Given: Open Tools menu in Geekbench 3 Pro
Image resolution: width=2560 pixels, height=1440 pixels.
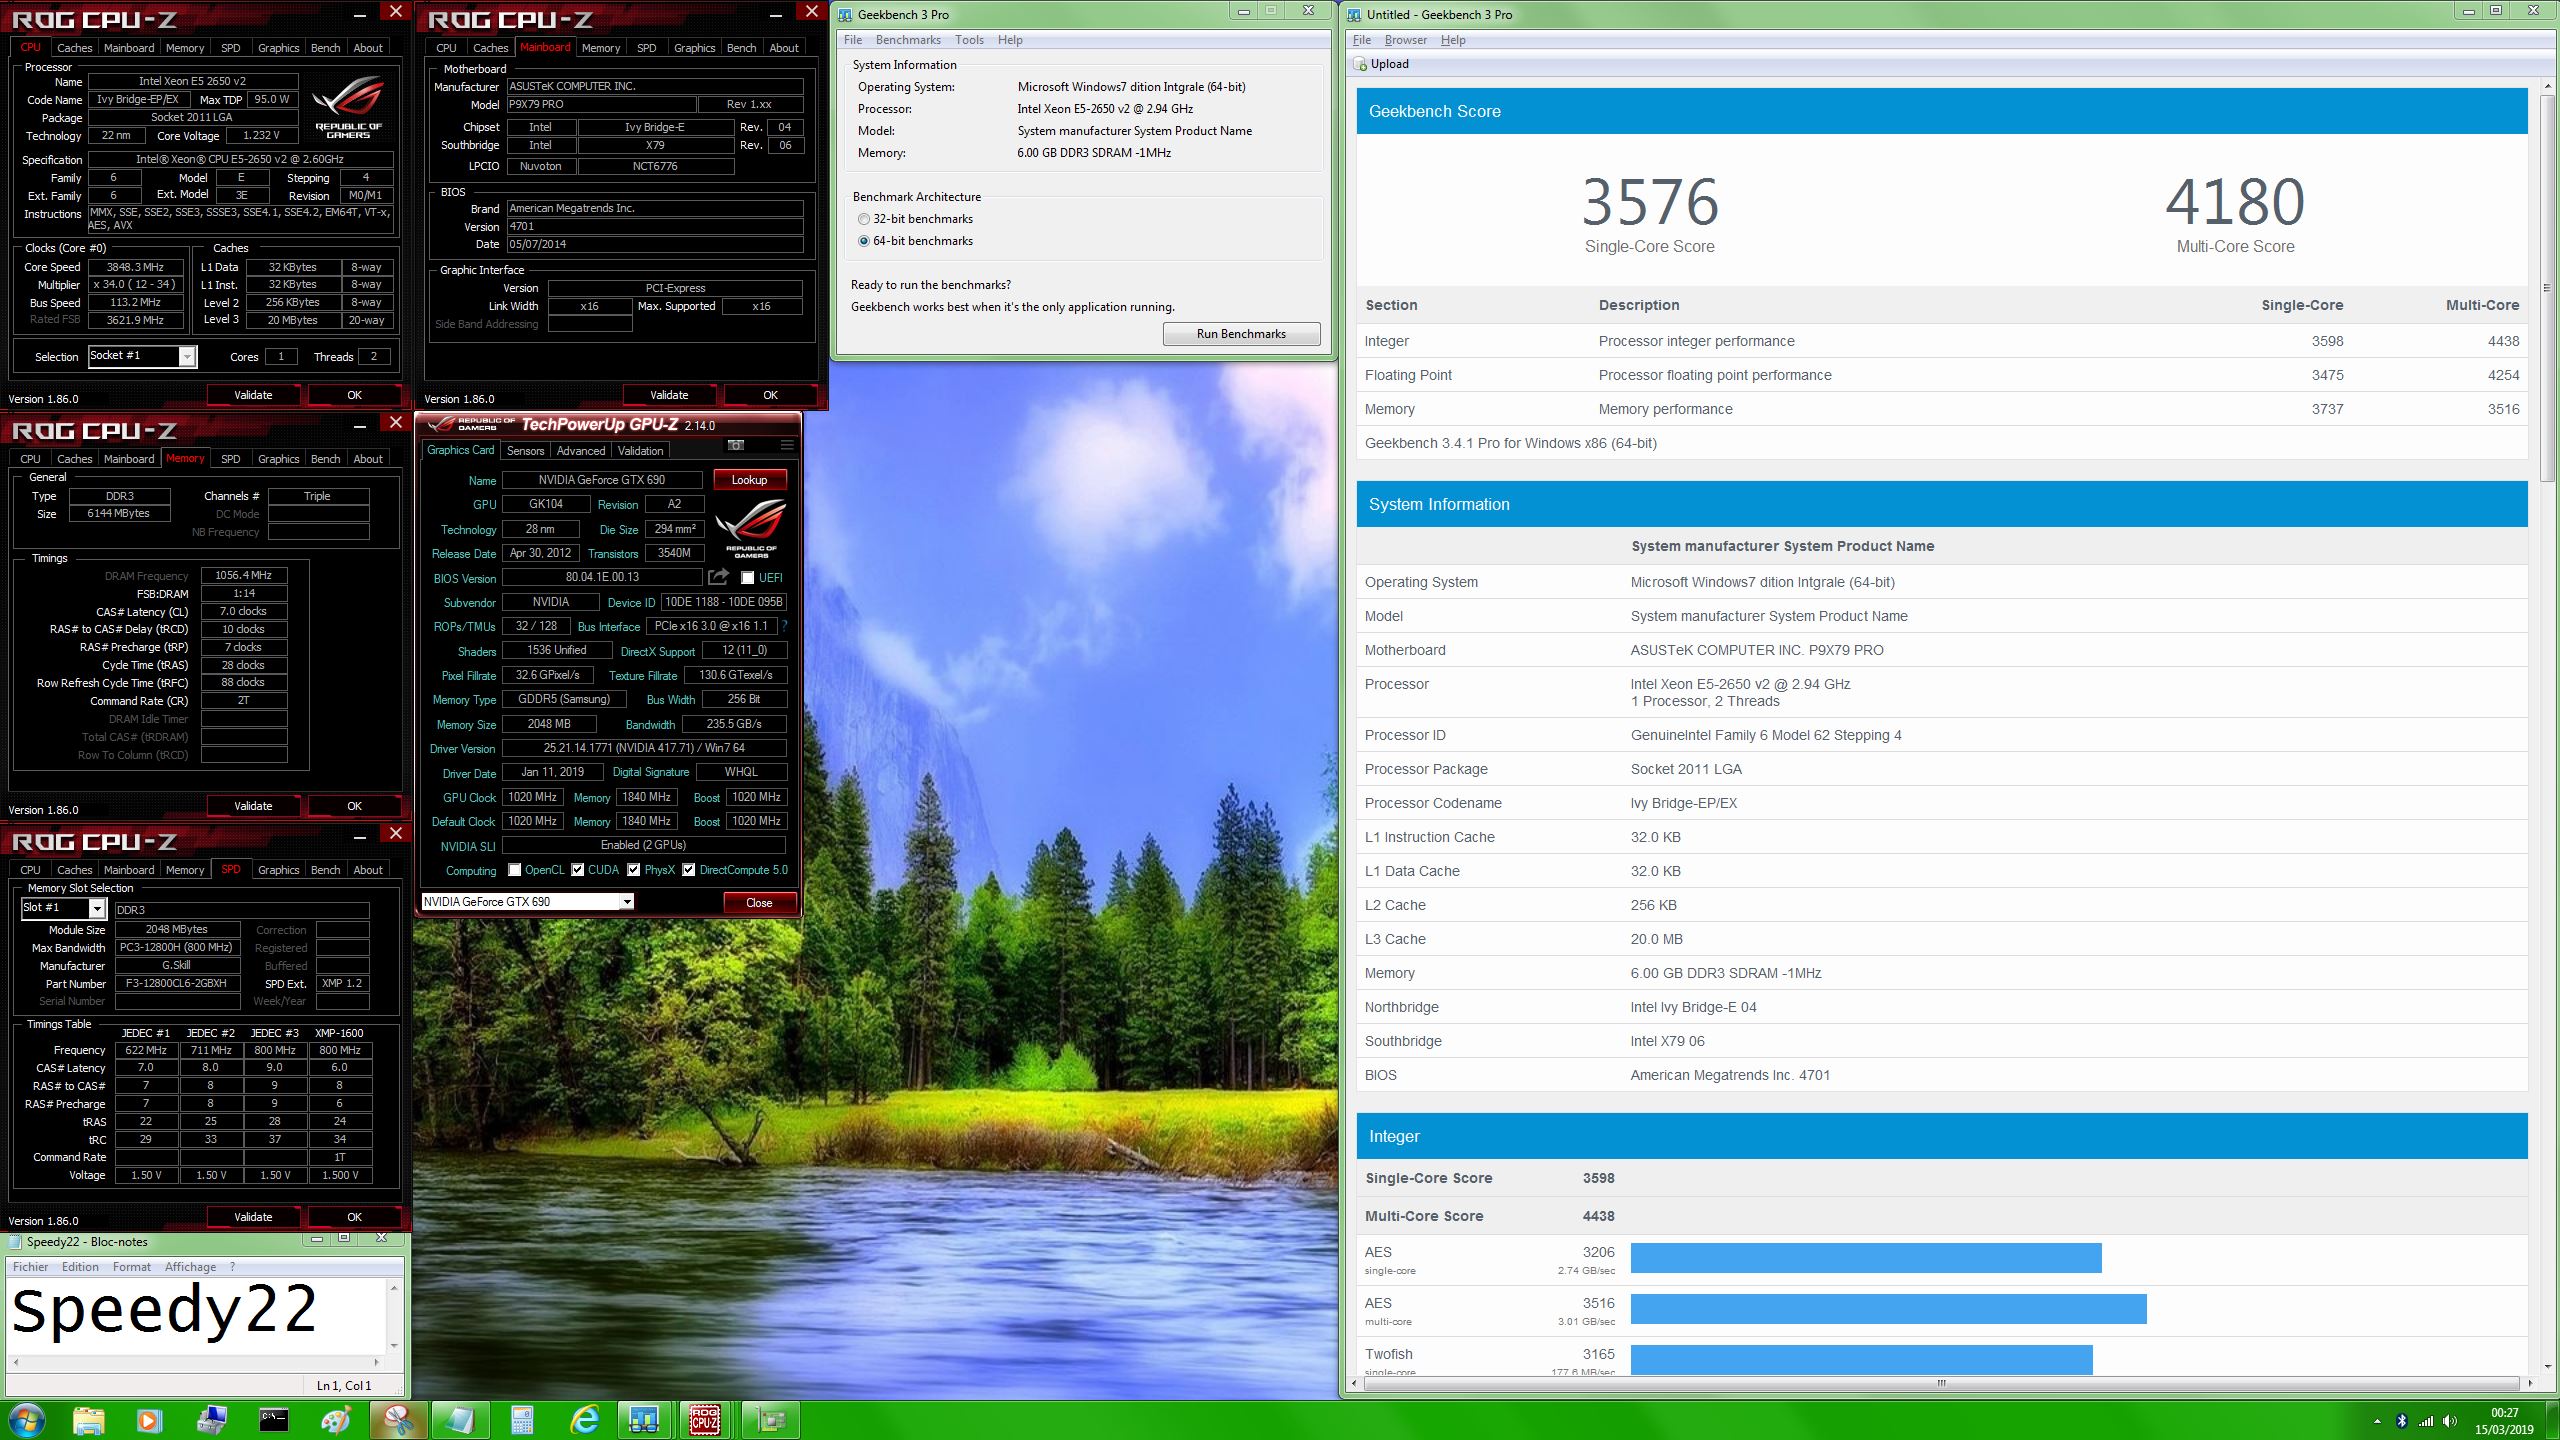Looking at the screenshot, I should coord(969,40).
